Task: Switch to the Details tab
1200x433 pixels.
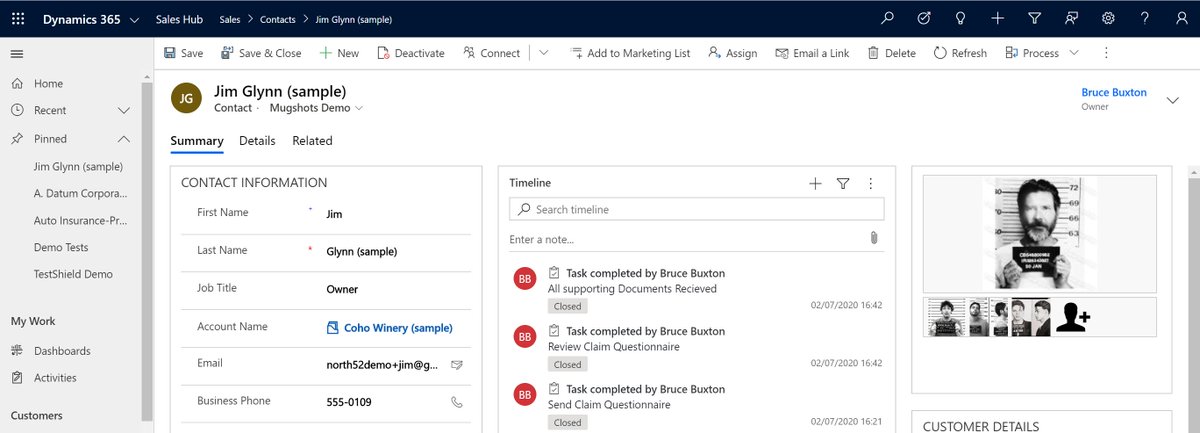Action: point(257,141)
